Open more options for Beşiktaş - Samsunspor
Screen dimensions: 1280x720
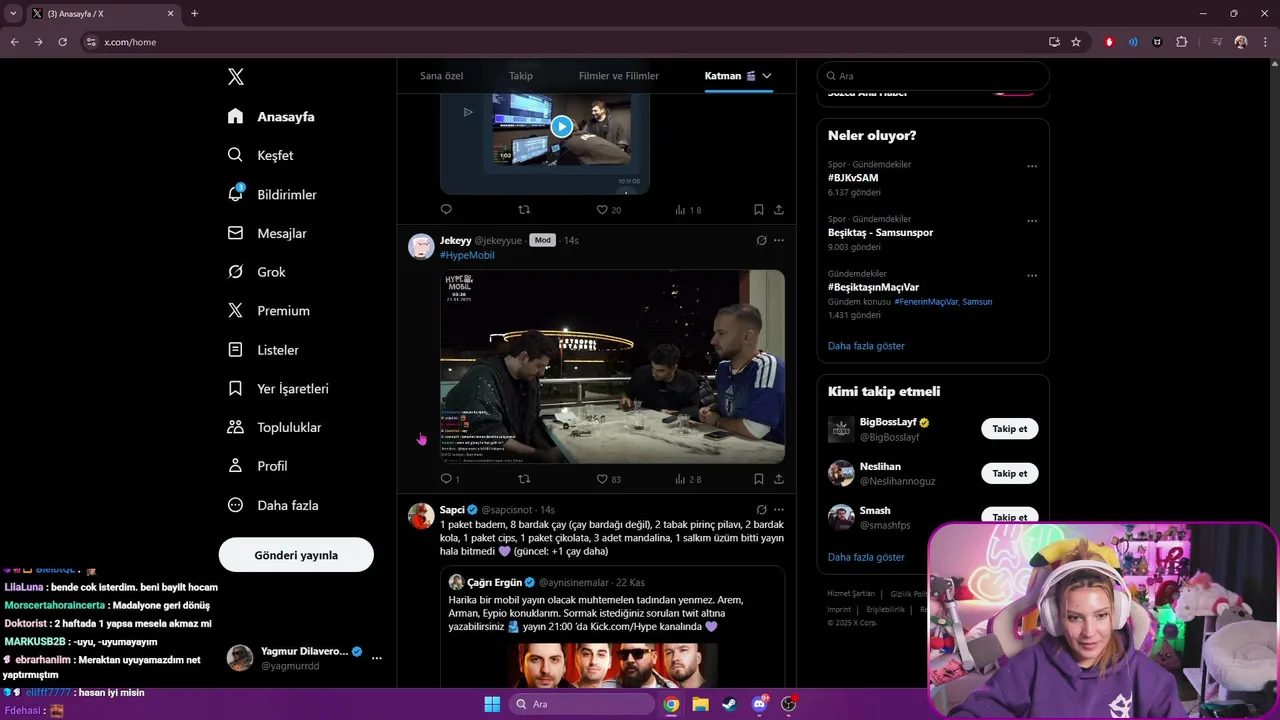click(x=1032, y=221)
